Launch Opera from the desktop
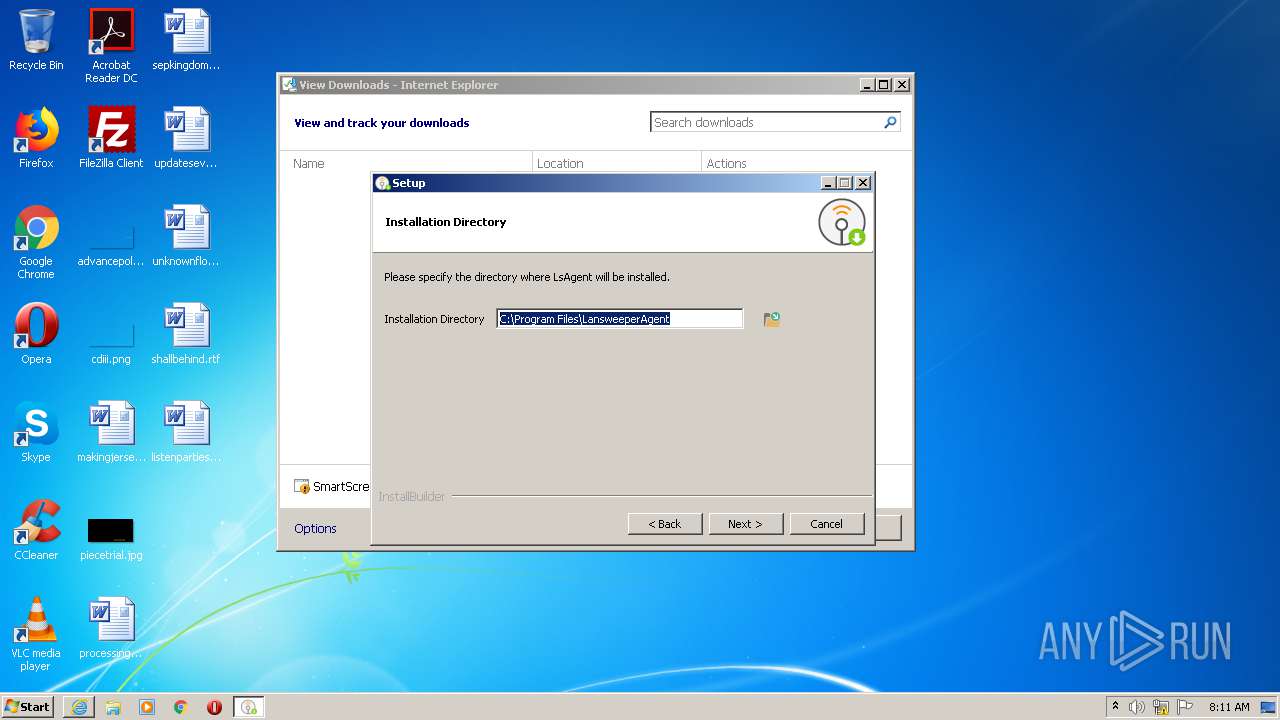1280x720 pixels. 36,334
